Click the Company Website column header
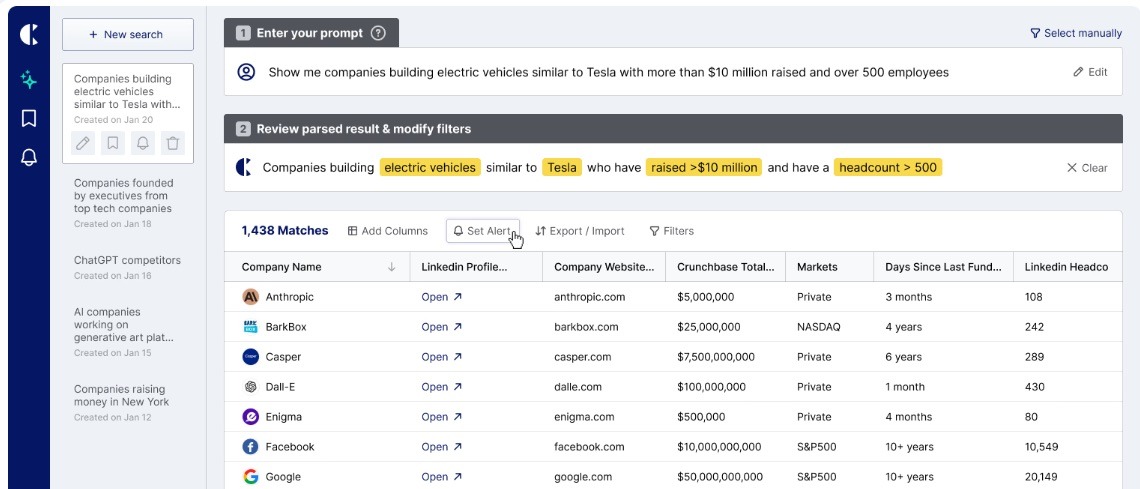This screenshot has width=1140, height=489. click(x=604, y=267)
